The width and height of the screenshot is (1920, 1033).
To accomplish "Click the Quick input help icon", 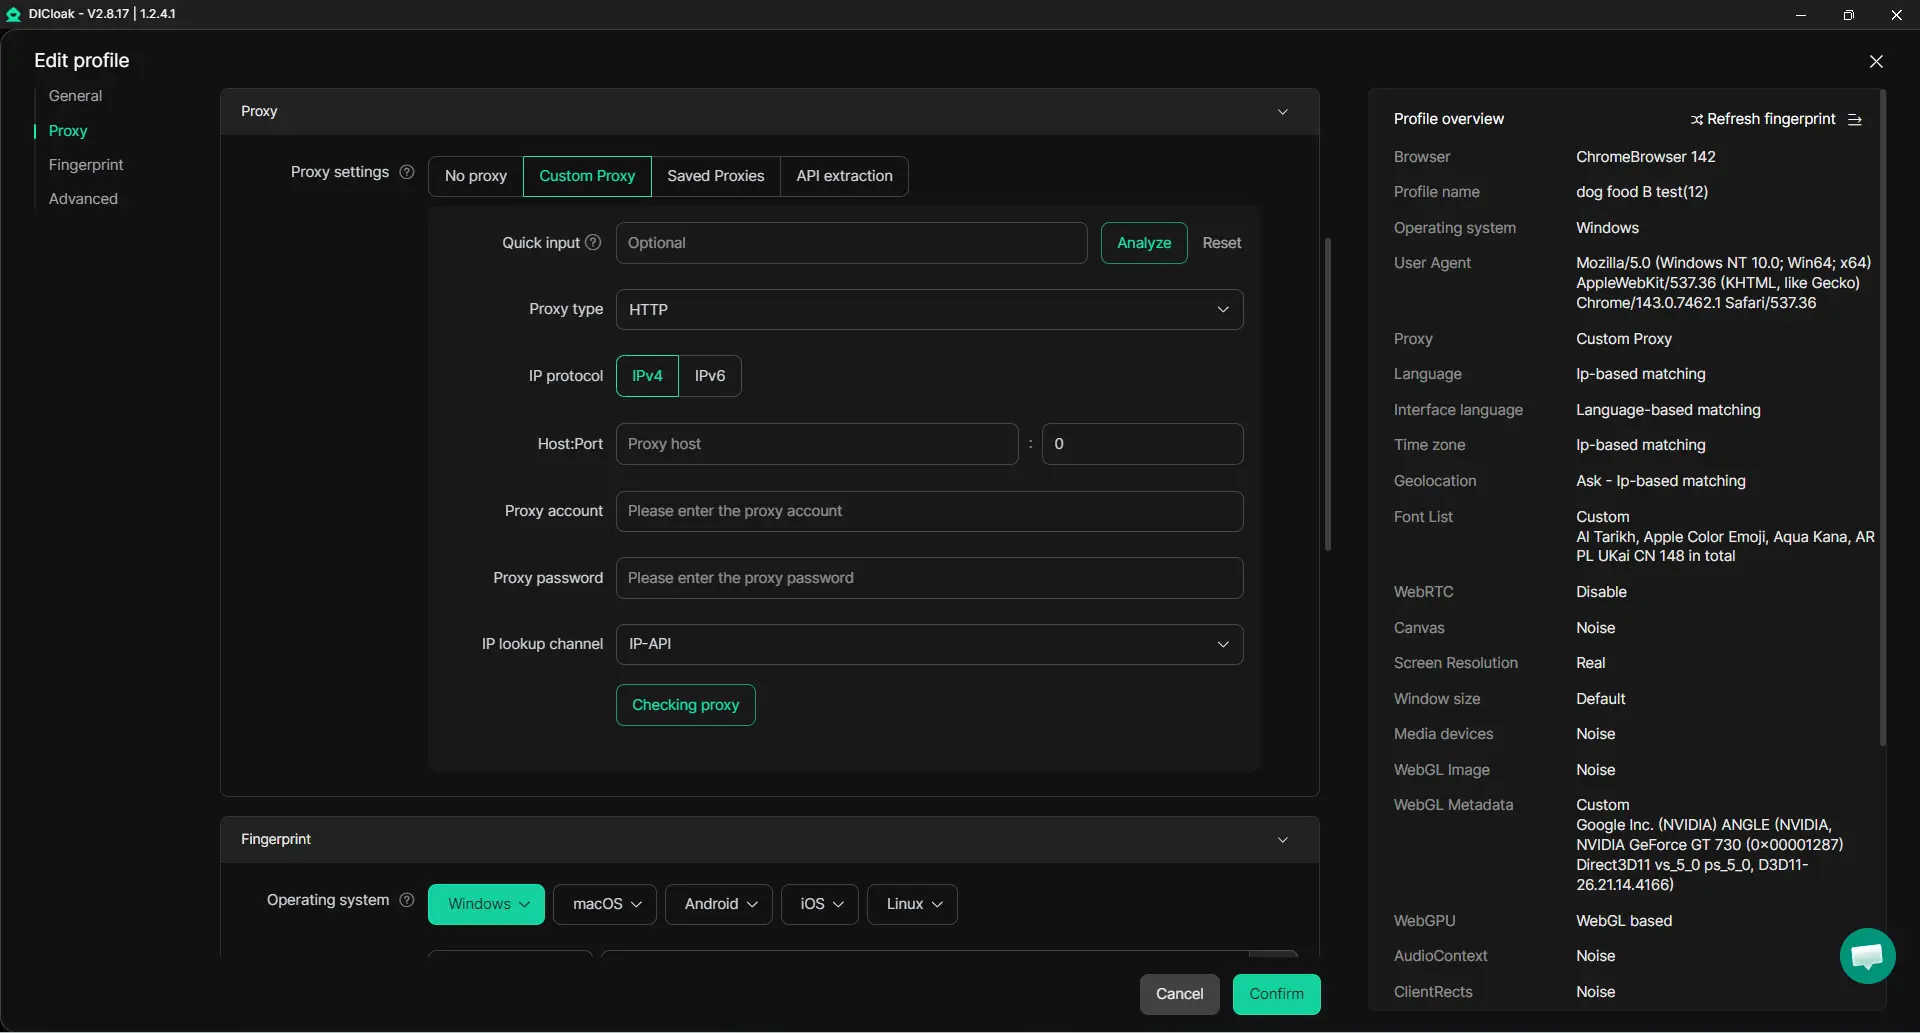I will pyautogui.click(x=593, y=243).
